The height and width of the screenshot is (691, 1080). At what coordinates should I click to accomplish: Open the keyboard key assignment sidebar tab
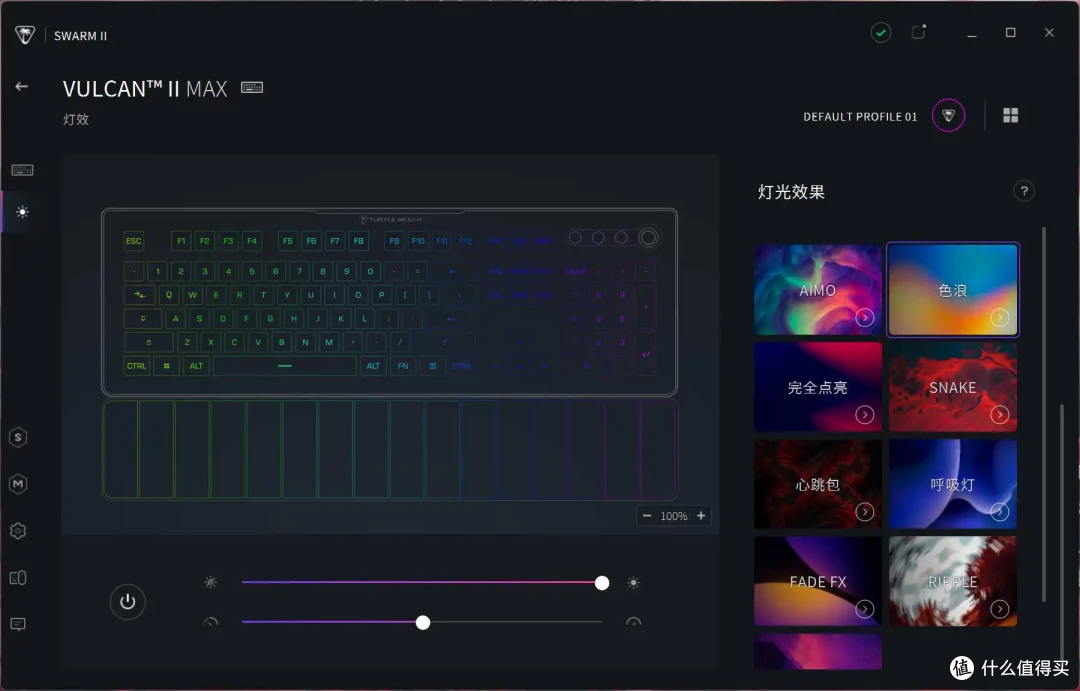22,169
